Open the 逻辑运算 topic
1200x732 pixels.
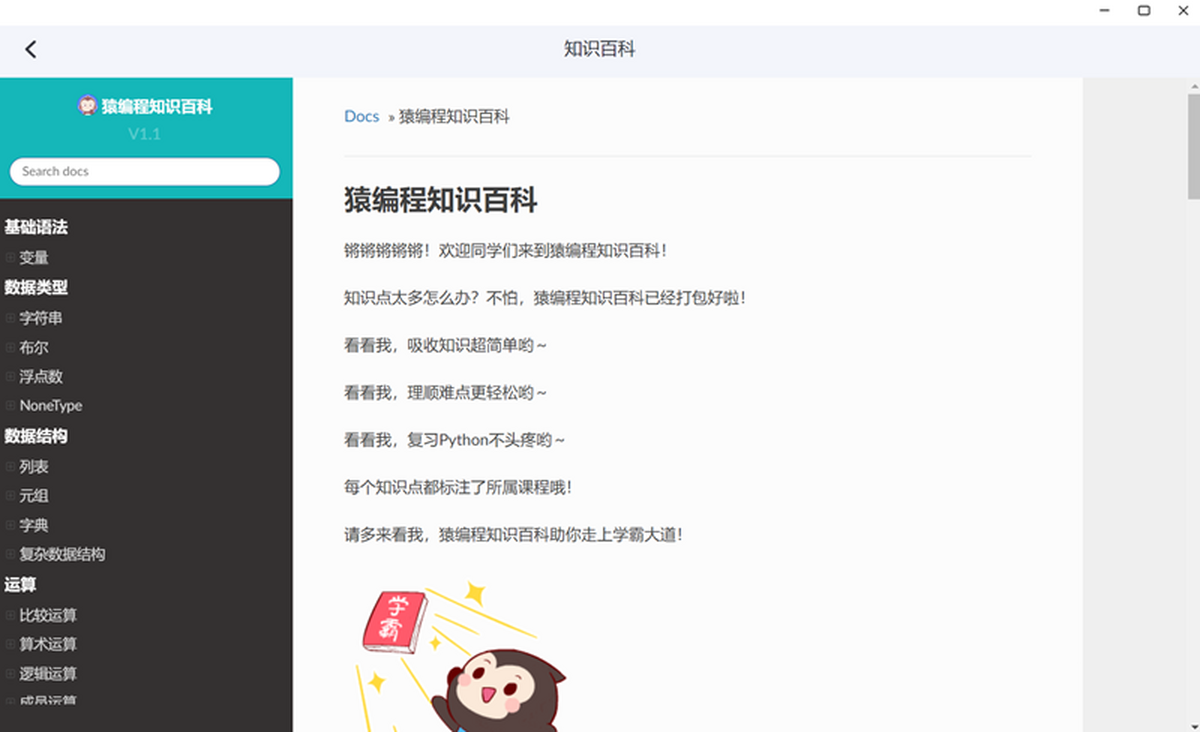coord(48,674)
